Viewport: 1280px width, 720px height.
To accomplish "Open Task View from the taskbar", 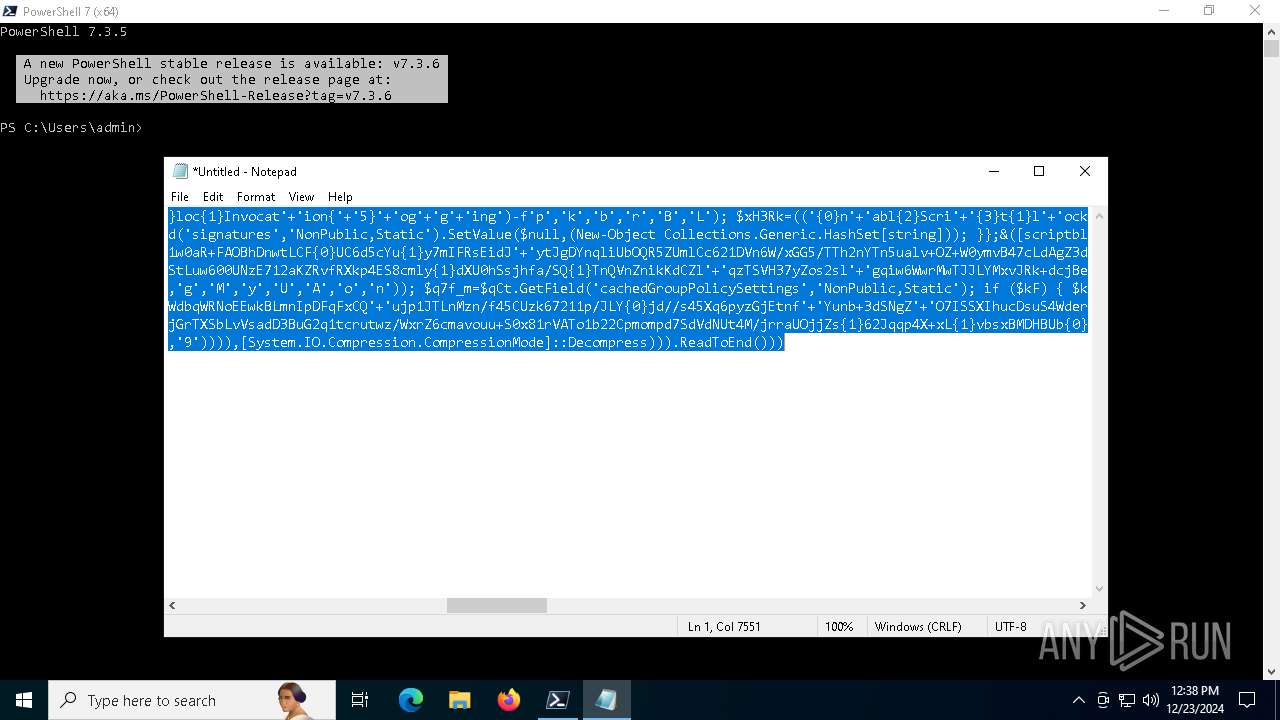I will click(x=360, y=700).
